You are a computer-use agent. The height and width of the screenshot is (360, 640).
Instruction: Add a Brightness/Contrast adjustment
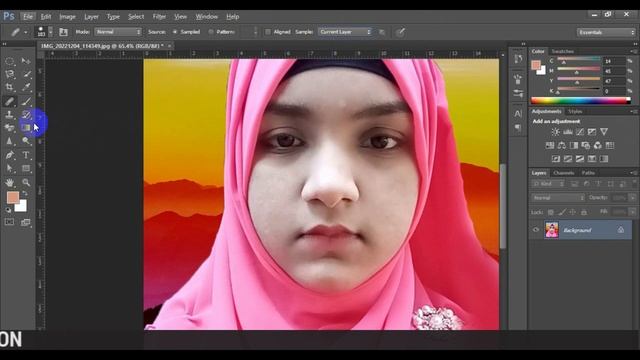[x=556, y=132]
